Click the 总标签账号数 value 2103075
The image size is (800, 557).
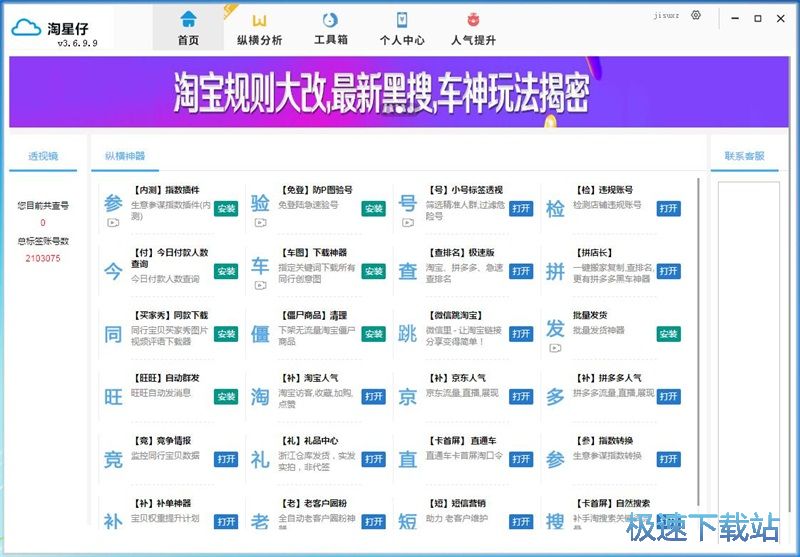(43, 259)
